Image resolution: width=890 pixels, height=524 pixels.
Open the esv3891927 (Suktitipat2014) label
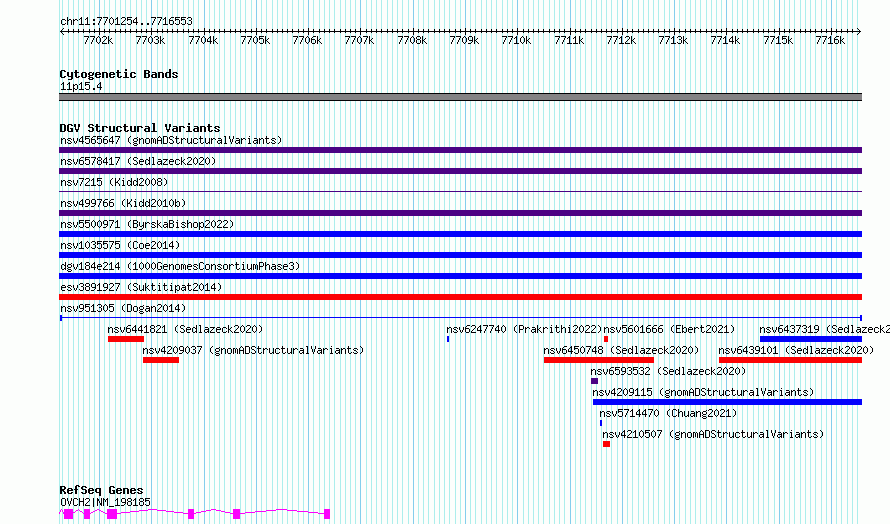coord(141,287)
